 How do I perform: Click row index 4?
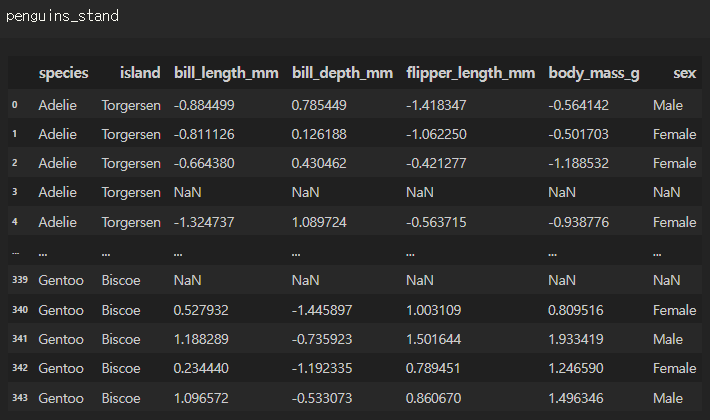pyautogui.click(x=14, y=222)
